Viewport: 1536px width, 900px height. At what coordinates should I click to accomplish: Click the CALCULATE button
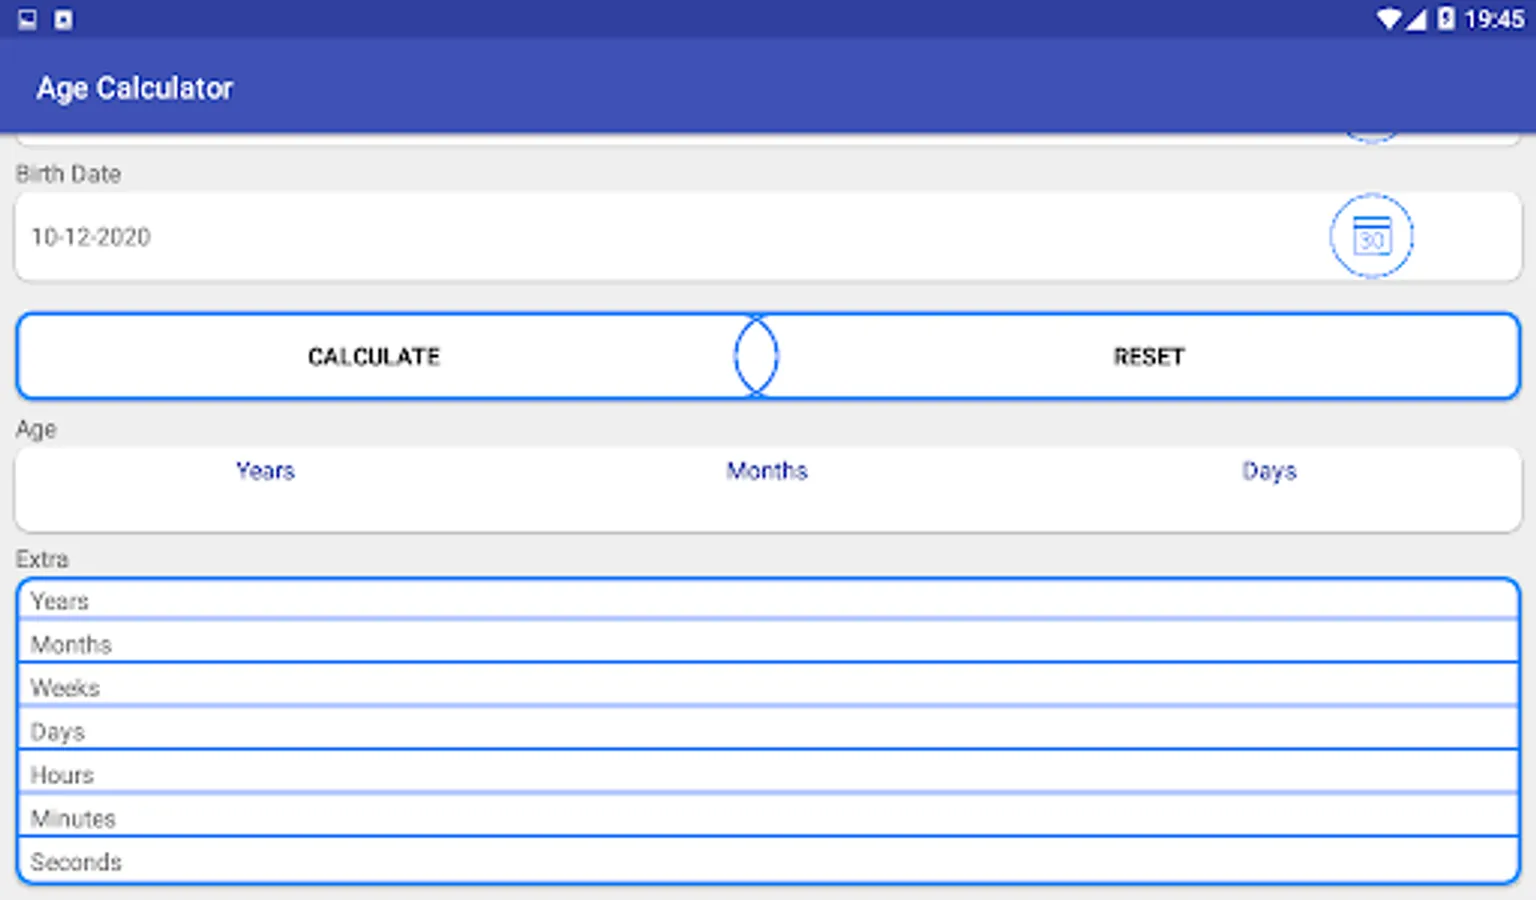[x=374, y=357]
